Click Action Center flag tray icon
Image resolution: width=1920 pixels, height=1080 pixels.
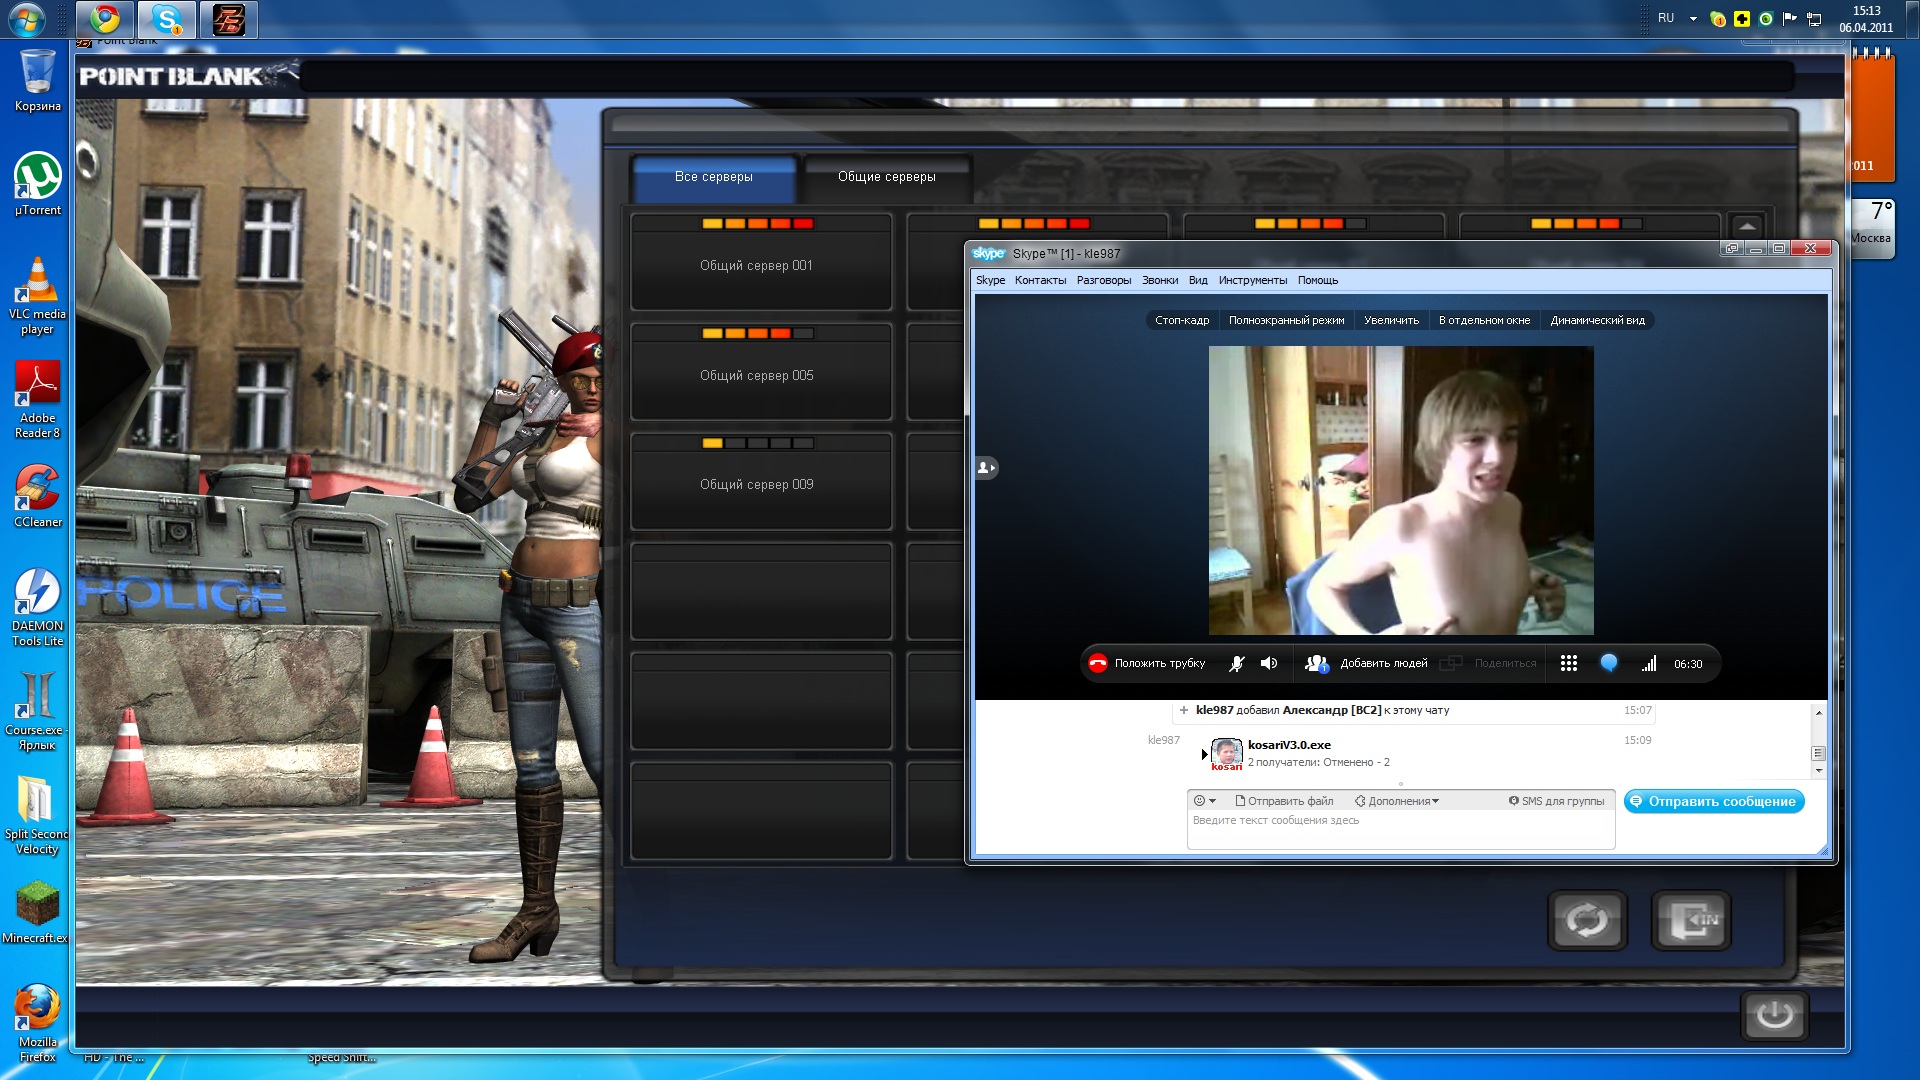(x=1790, y=19)
